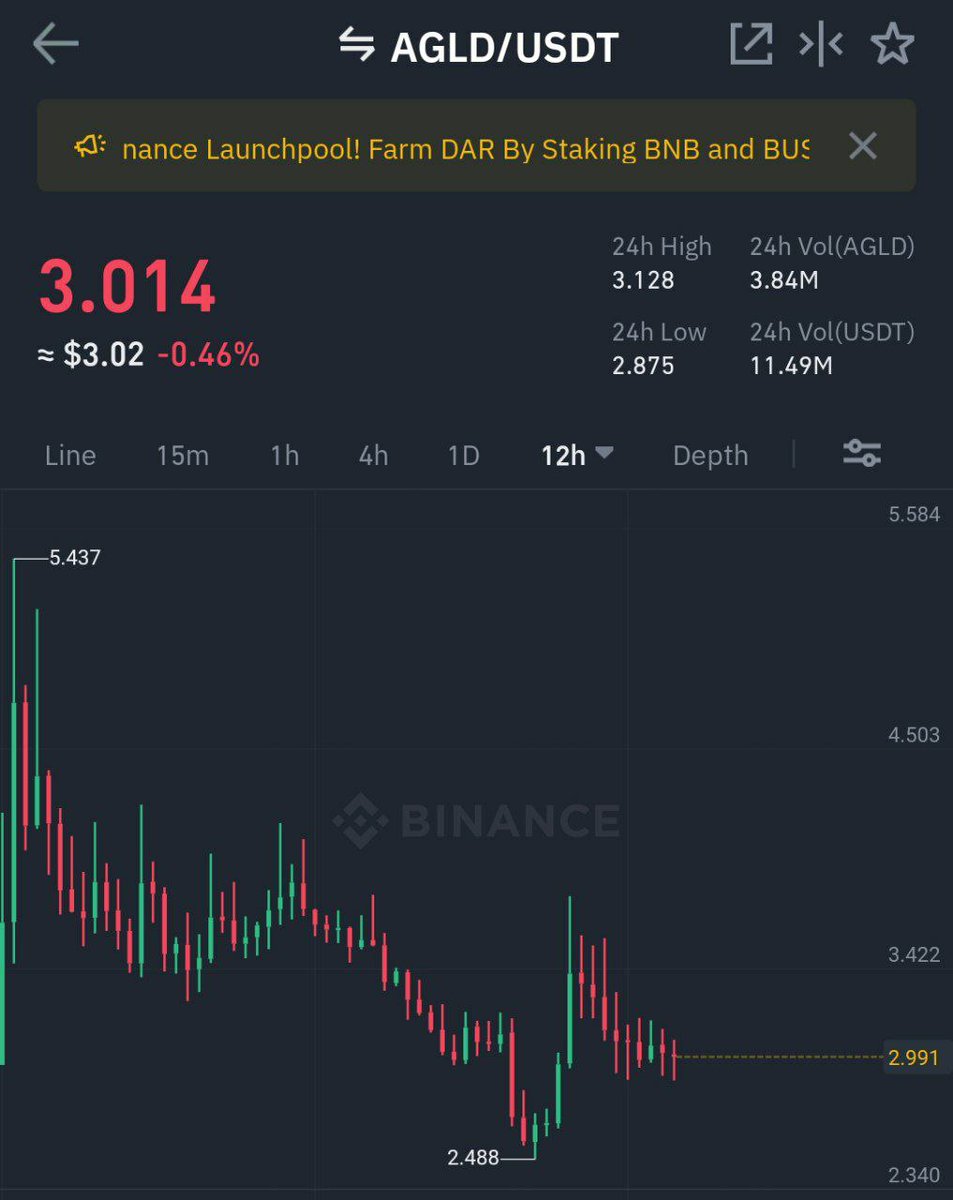The image size is (953, 1200).
Task: Tap the 5.584 axis label
Action: [914, 515]
